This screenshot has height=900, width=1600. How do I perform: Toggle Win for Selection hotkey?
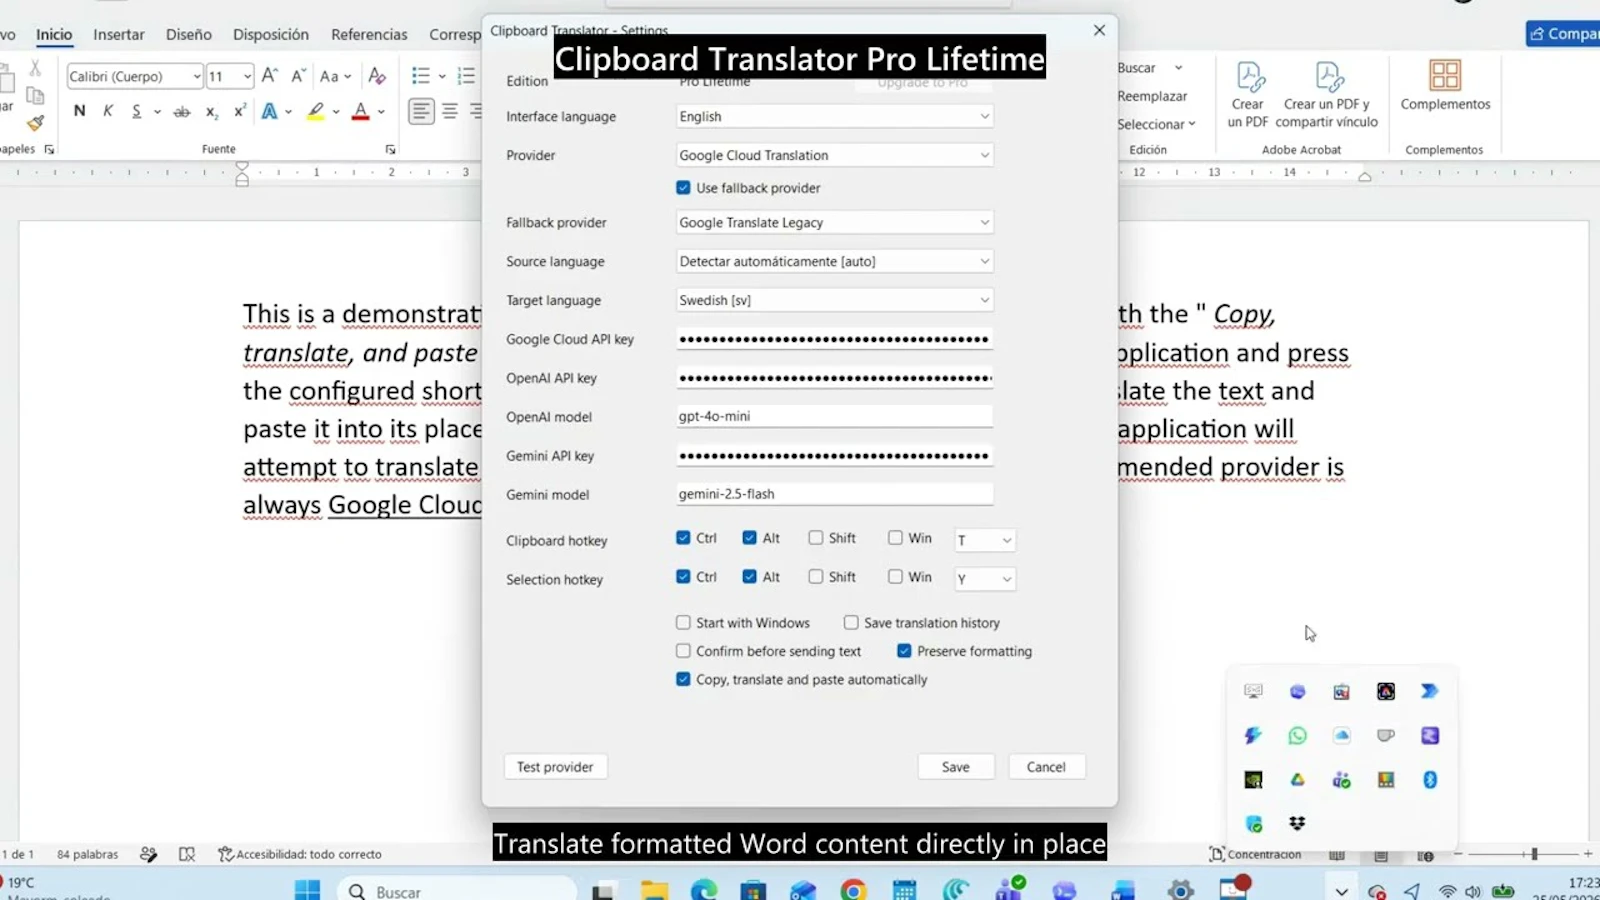[x=895, y=577]
